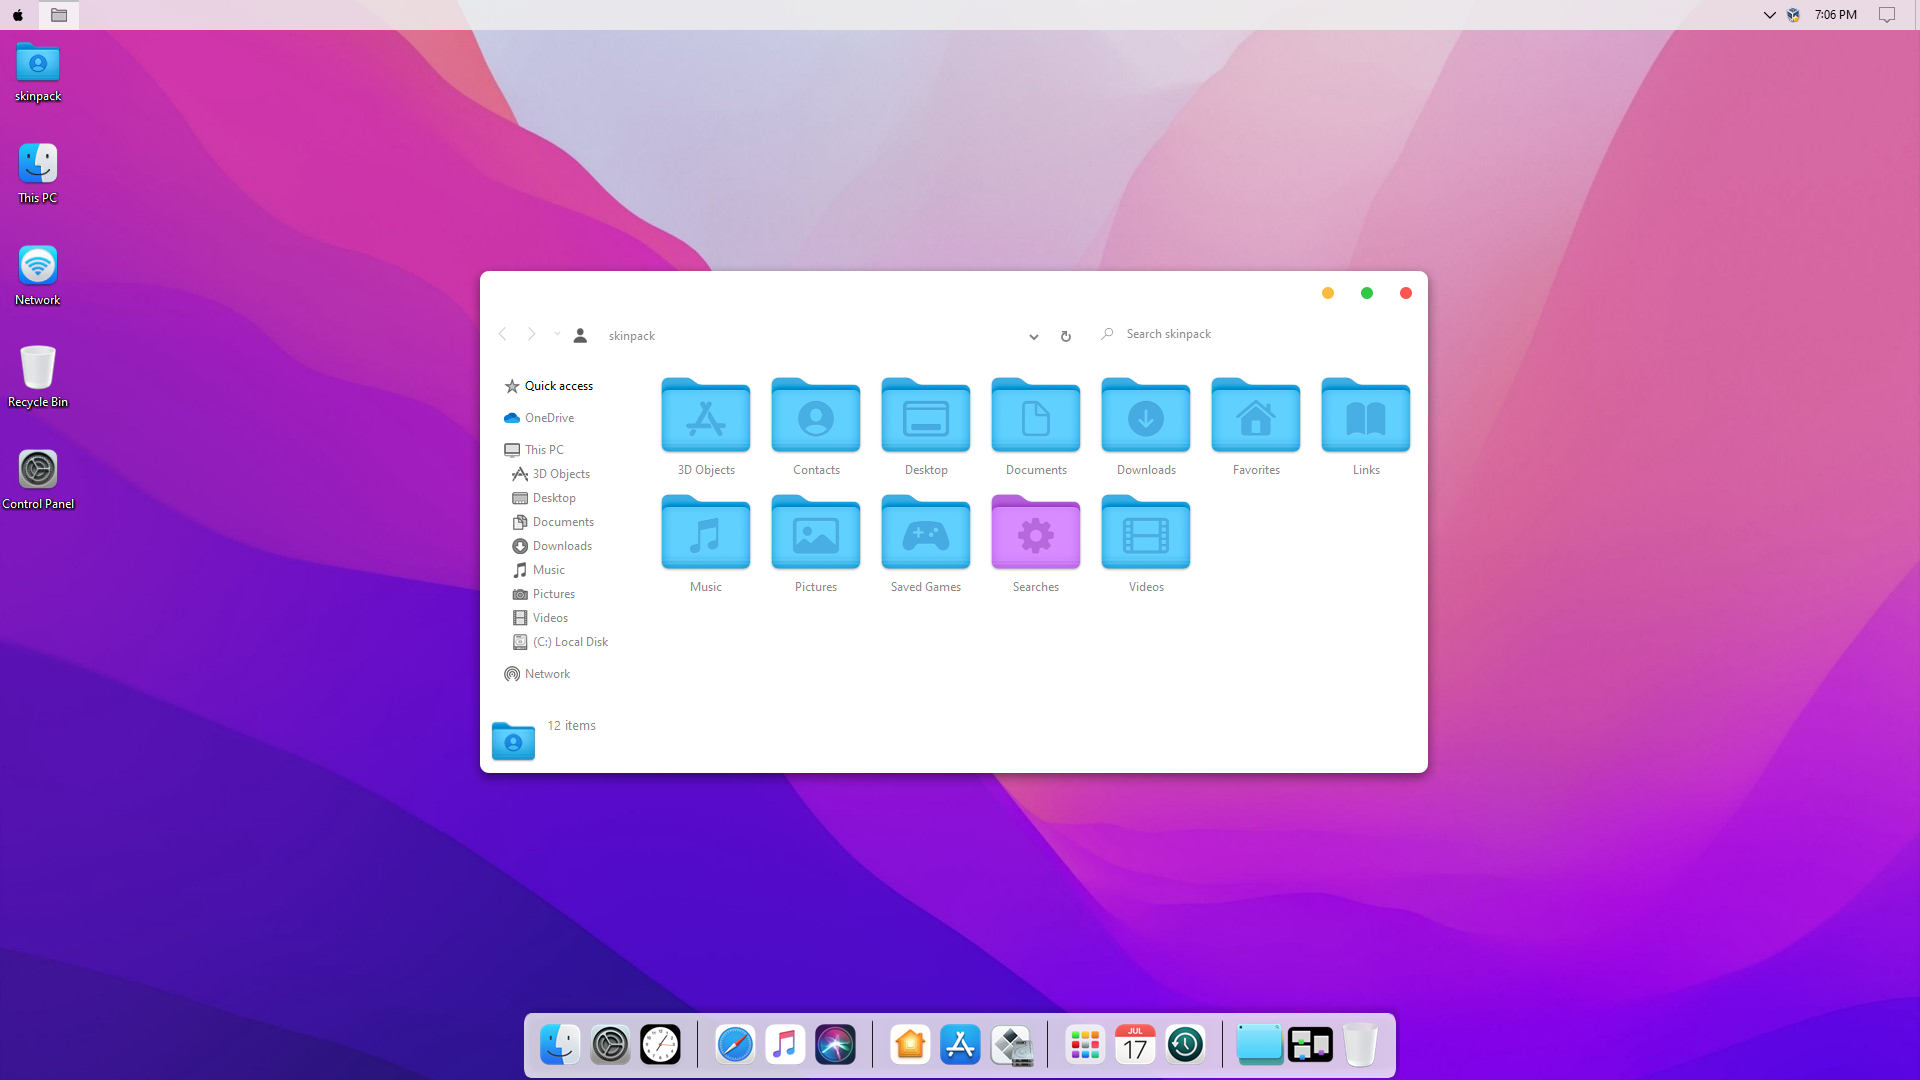Click the Apple menu icon
Screen dimensions: 1920x1080
point(18,15)
